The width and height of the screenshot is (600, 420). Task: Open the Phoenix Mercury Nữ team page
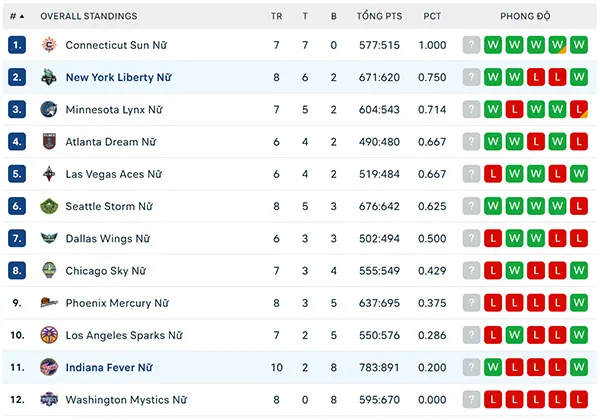click(117, 303)
